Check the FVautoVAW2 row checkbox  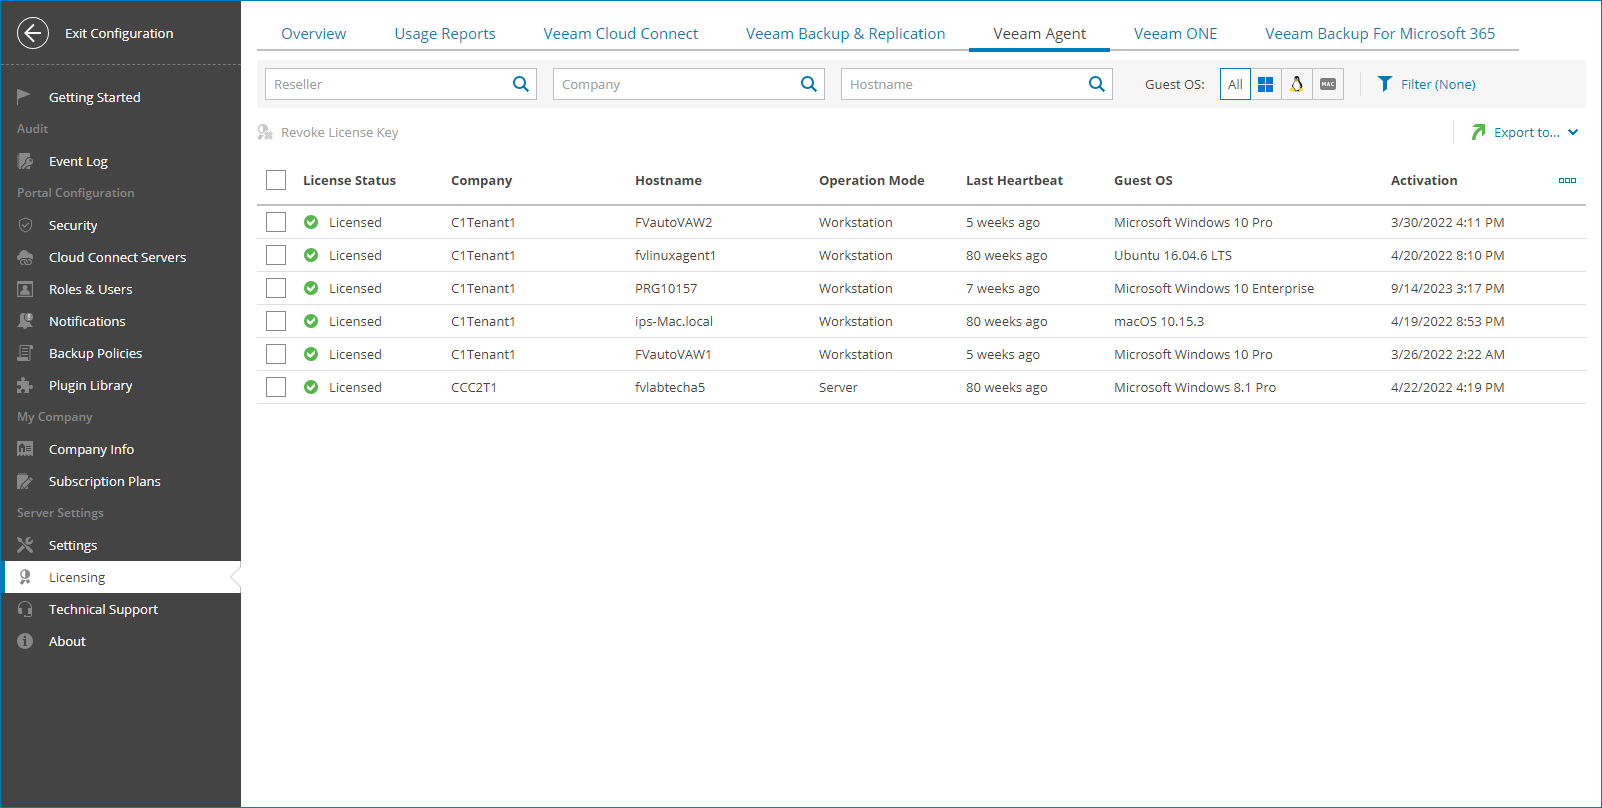click(276, 222)
